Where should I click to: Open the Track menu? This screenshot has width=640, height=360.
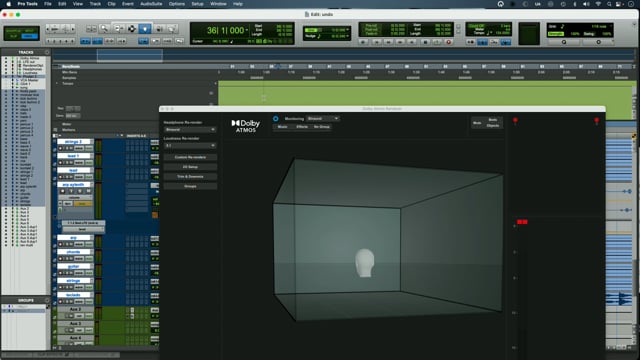pyautogui.click(x=95, y=4)
